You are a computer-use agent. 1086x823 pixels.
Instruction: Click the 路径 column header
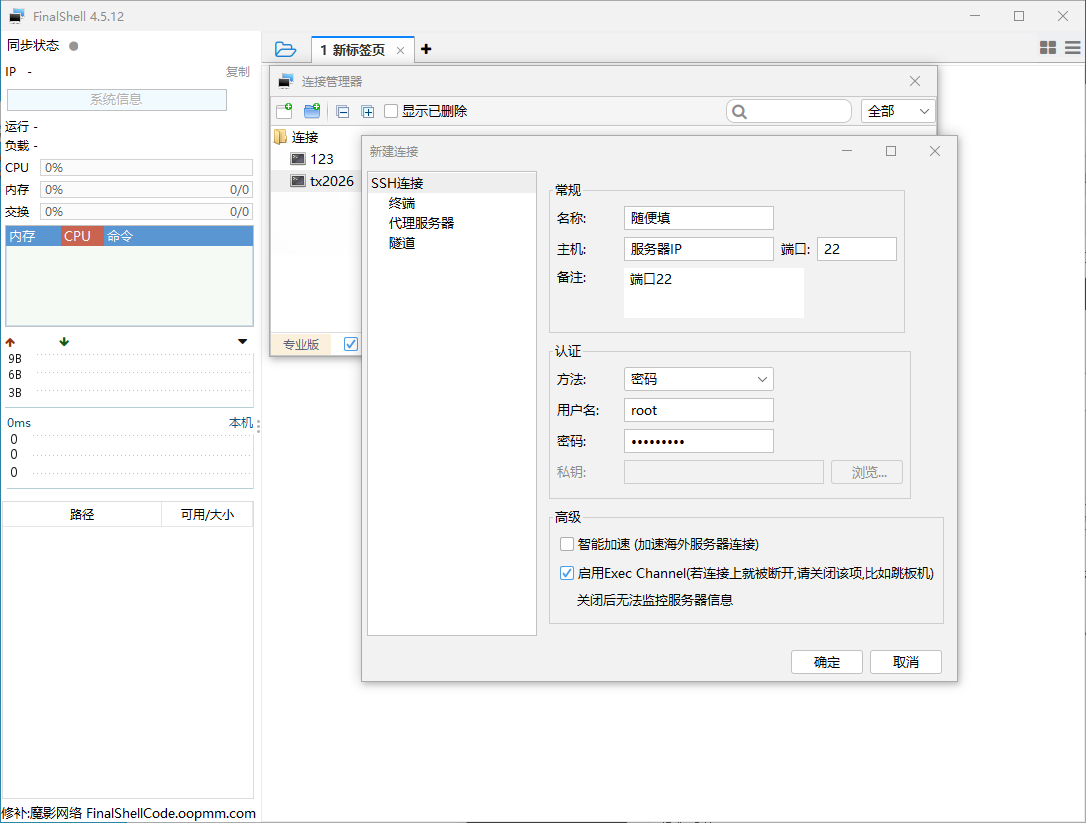pyautogui.click(x=82, y=514)
